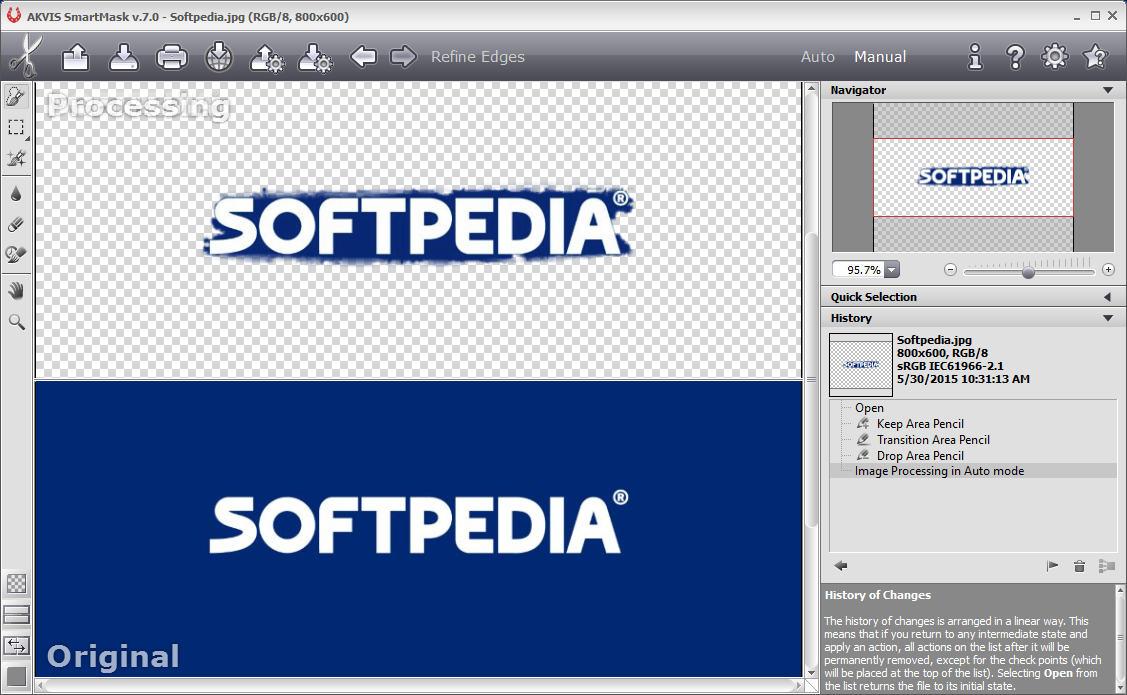
Task: Zoom out with the minus button
Action: tap(950, 270)
